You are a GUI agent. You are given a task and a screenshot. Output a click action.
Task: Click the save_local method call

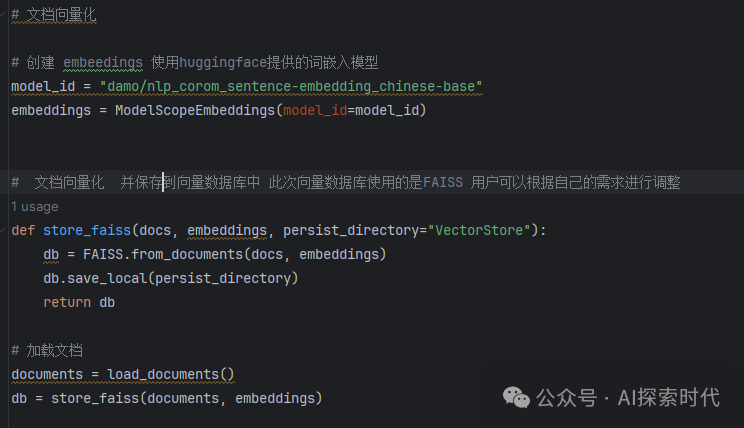(107, 278)
